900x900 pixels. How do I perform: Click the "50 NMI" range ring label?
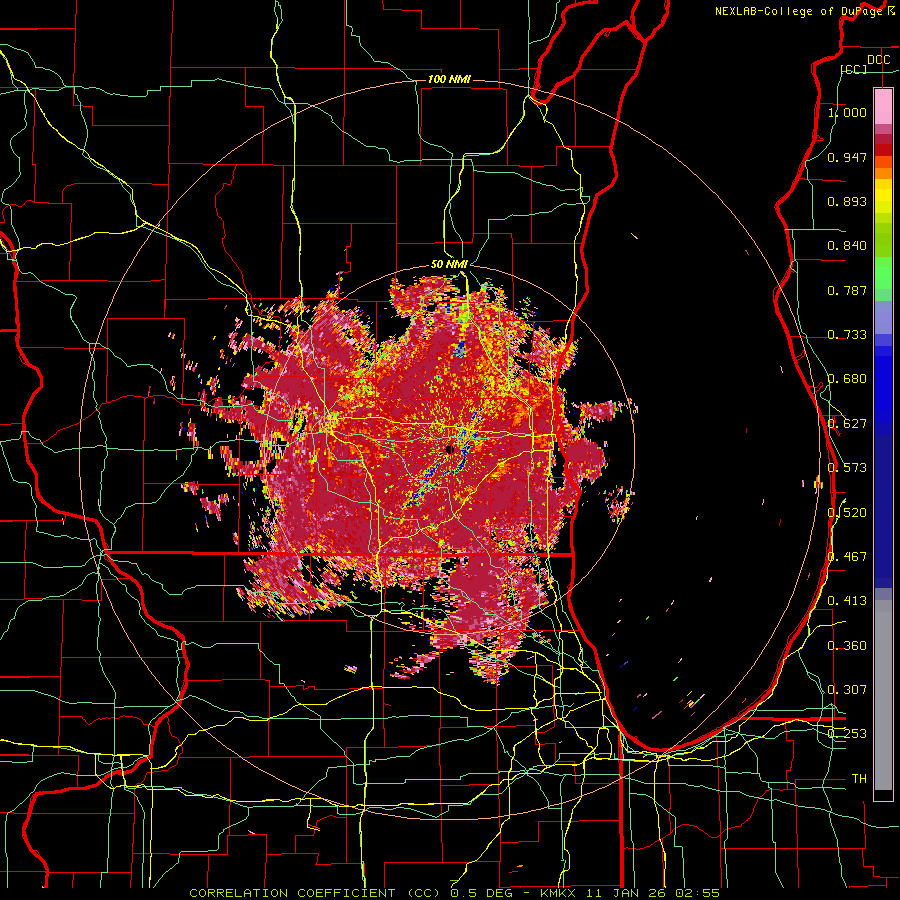(449, 265)
